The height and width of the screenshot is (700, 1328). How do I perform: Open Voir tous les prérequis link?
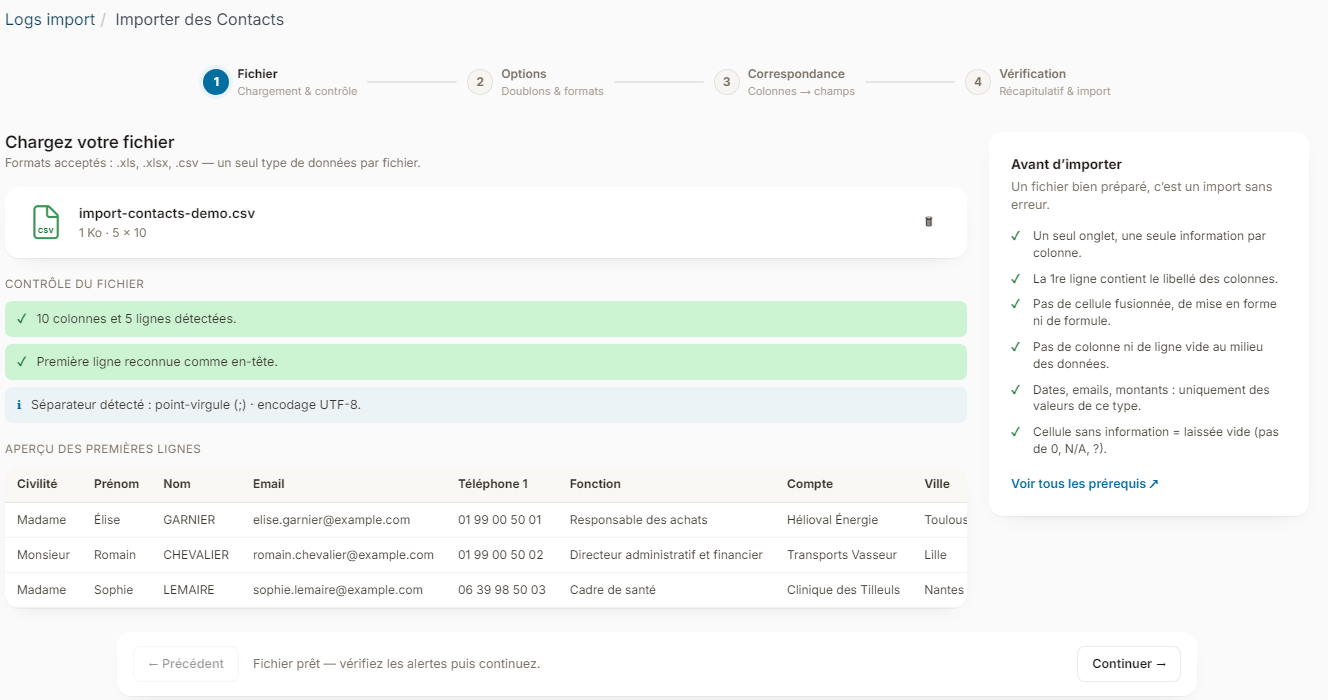[1085, 484]
